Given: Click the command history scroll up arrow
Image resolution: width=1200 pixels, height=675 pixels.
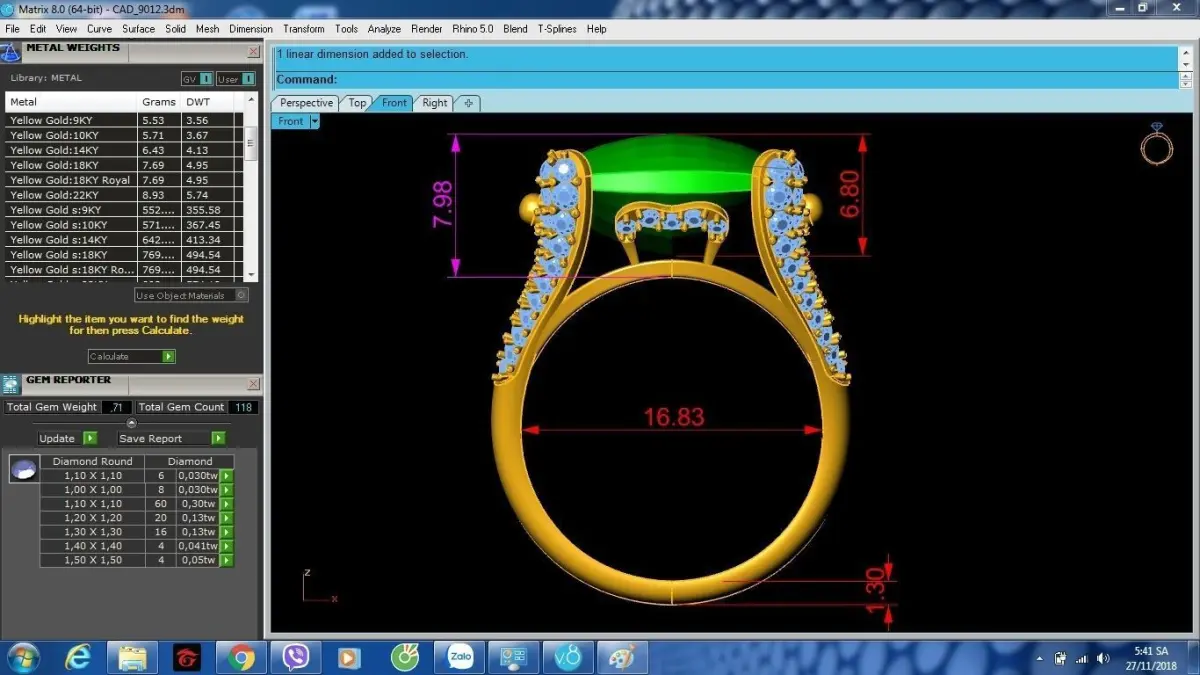Looking at the screenshot, I should pos(1186,52).
